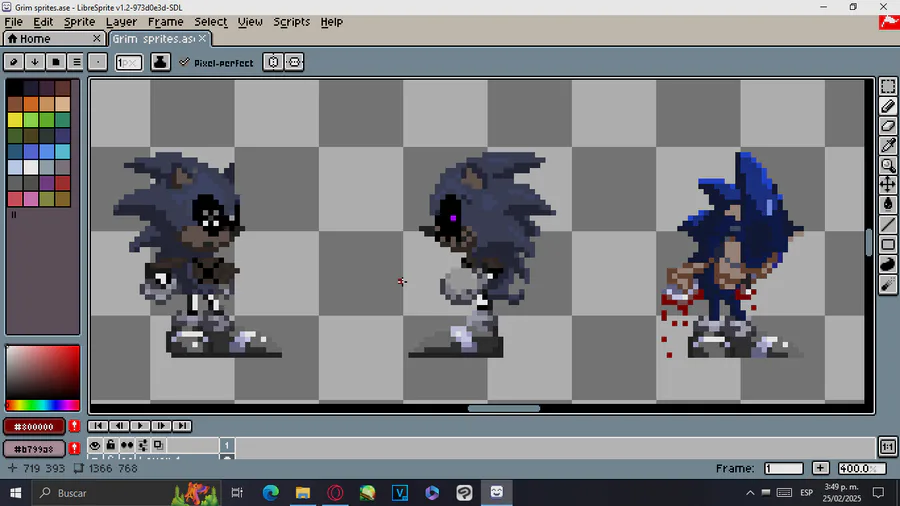Open the 400.0% zoom dropdown

[862, 468]
